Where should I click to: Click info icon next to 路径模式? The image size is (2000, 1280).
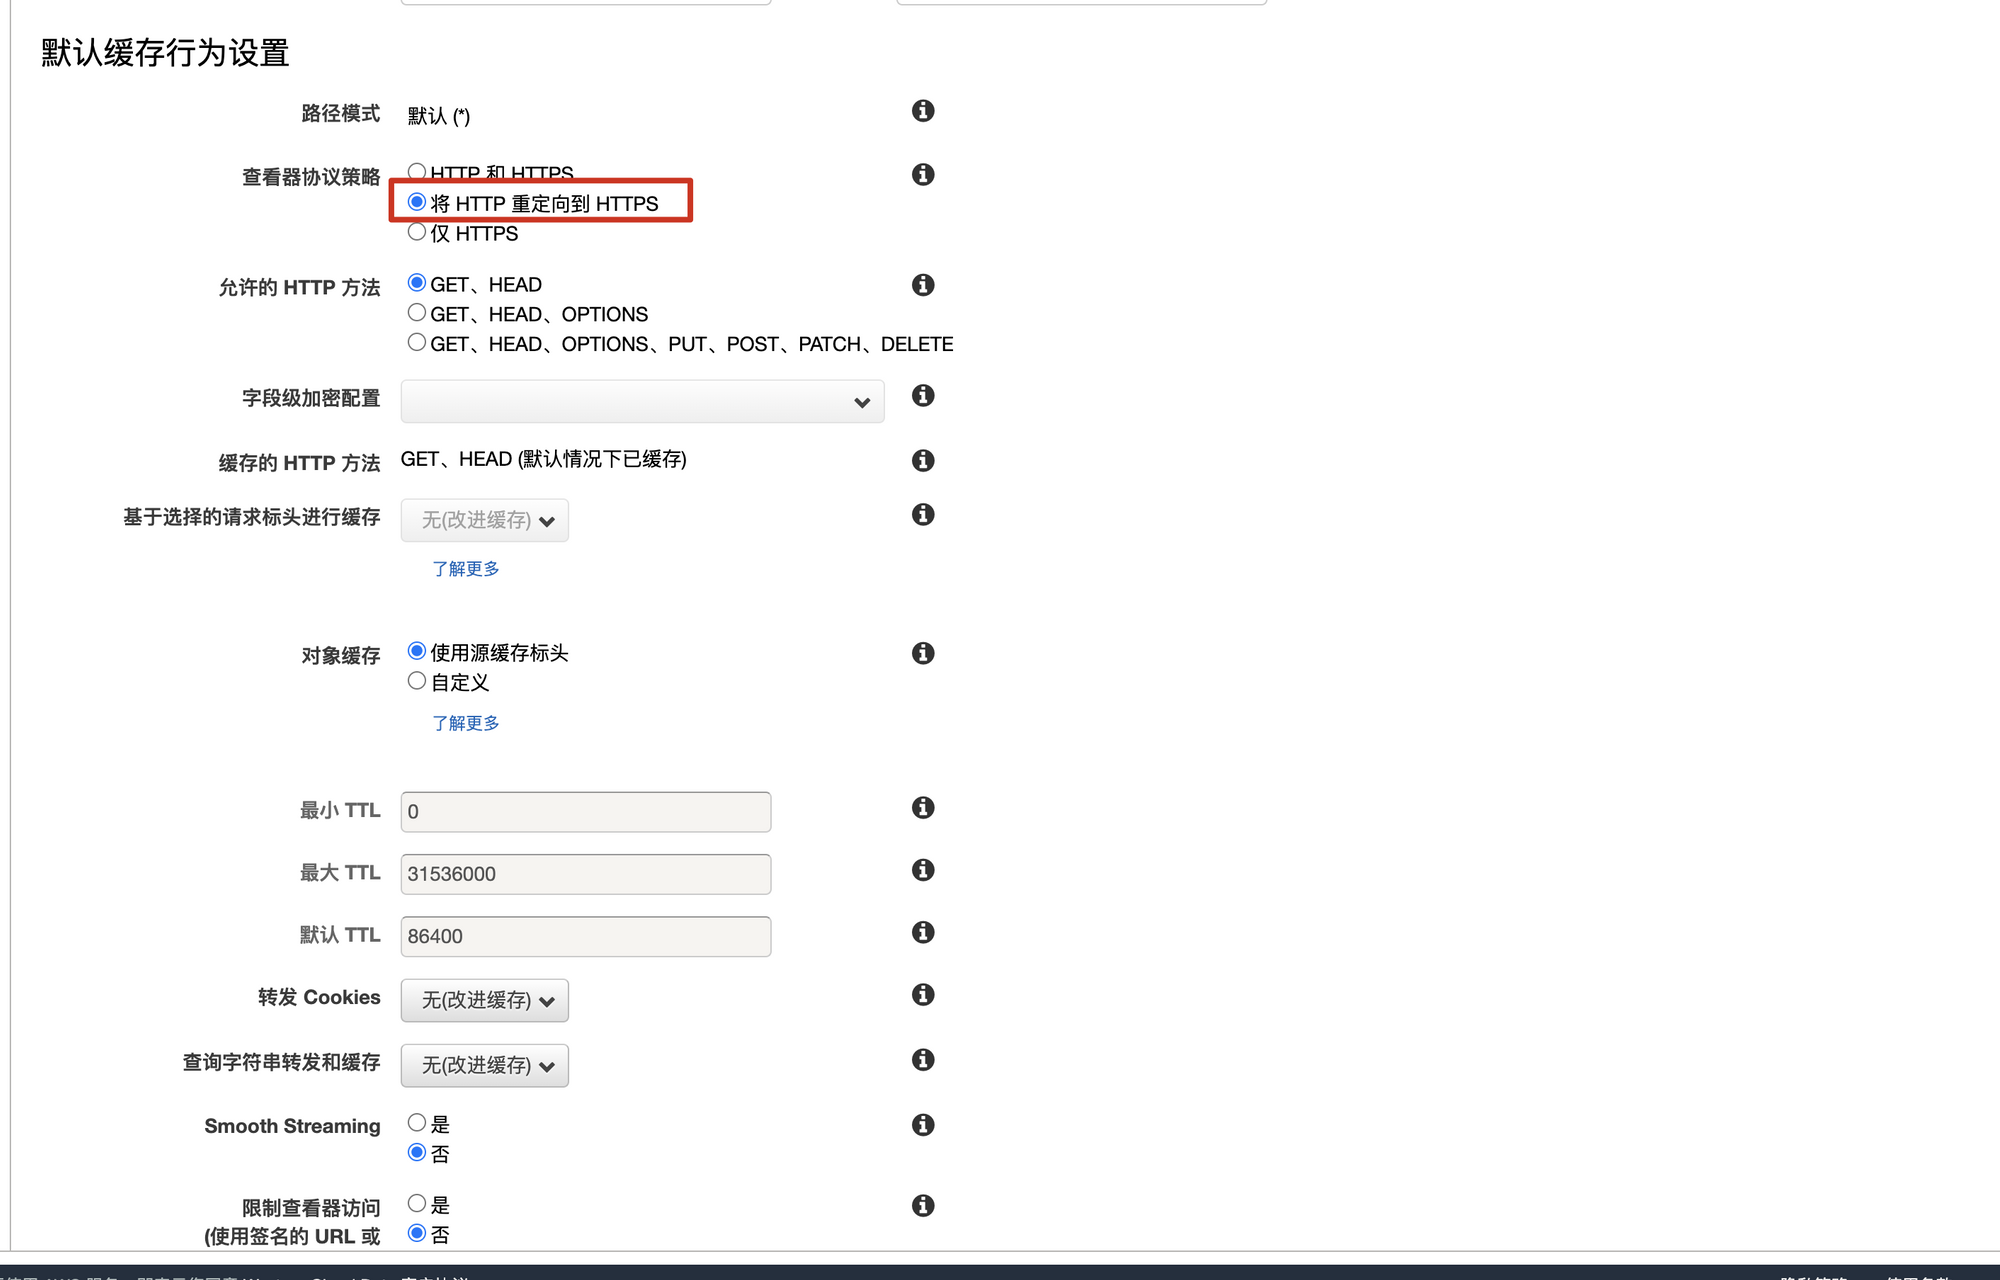(x=923, y=111)
